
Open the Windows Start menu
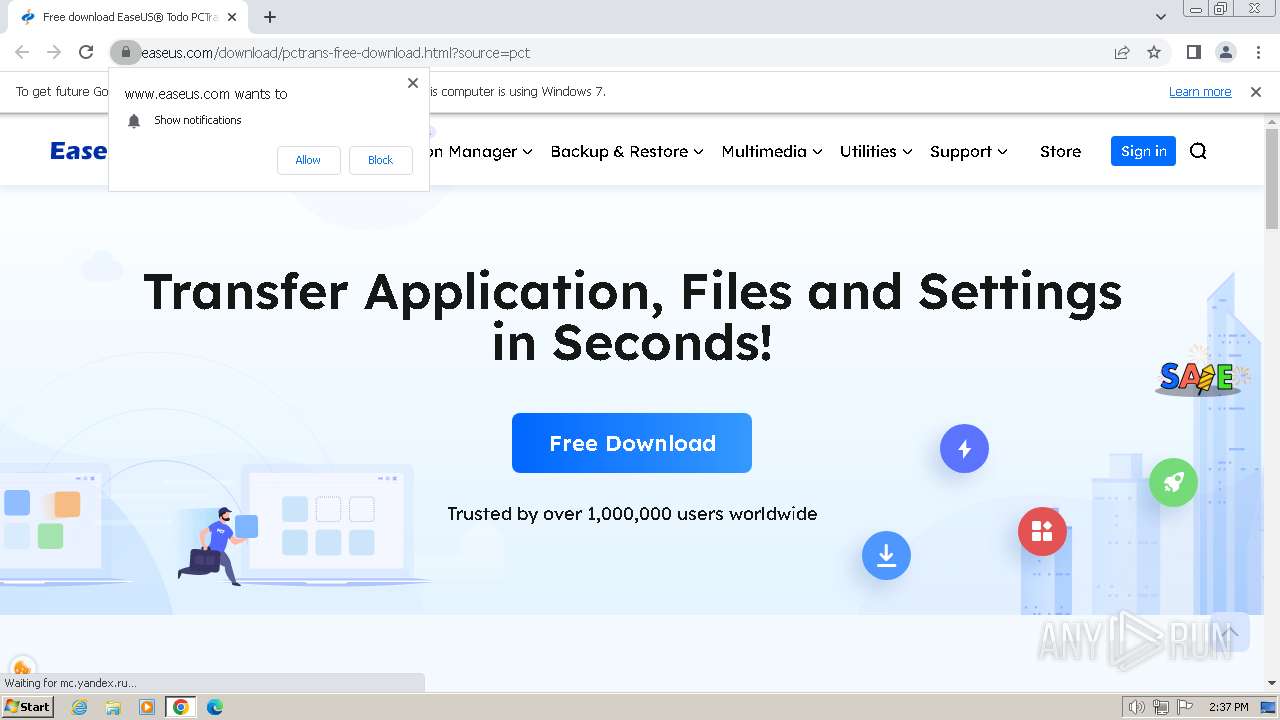point(28,706)
